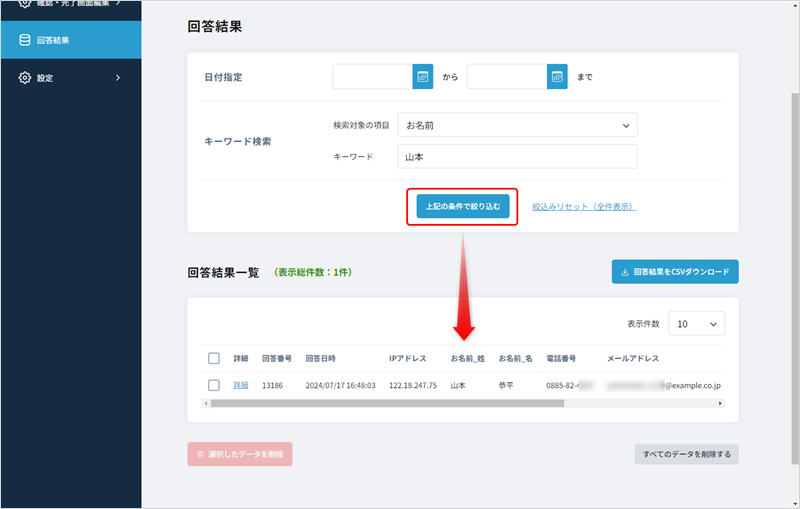Click the 回答日時 column header
The width and height of the screenshot is (800, 509).
click(x=320, y=359)
